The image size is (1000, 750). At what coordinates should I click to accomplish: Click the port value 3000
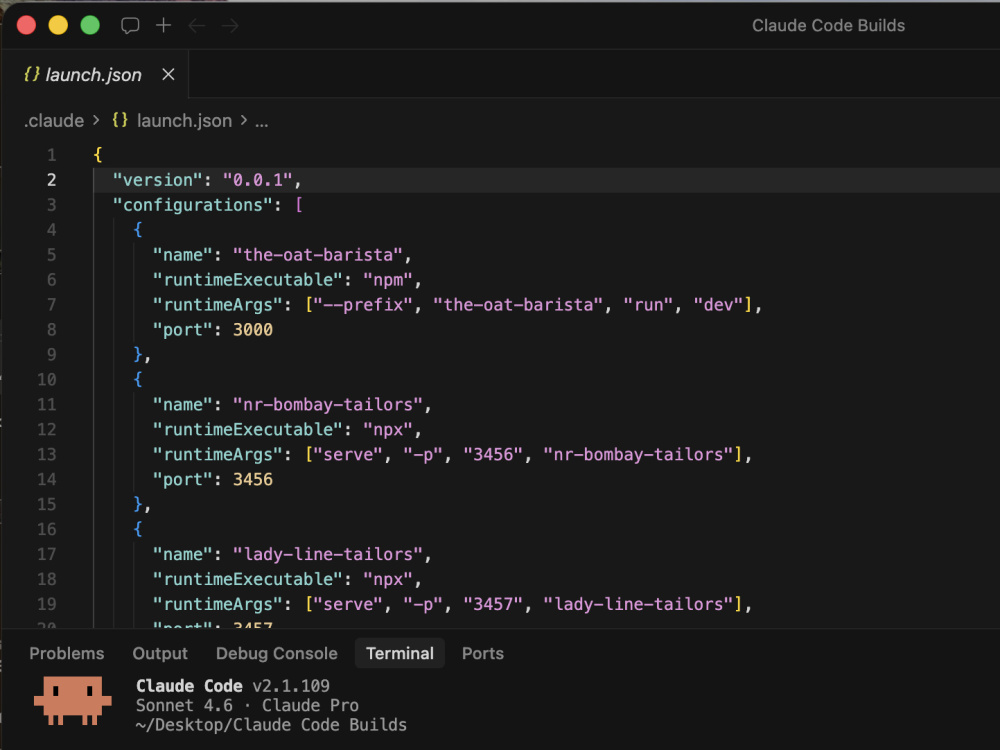point(253,330)
